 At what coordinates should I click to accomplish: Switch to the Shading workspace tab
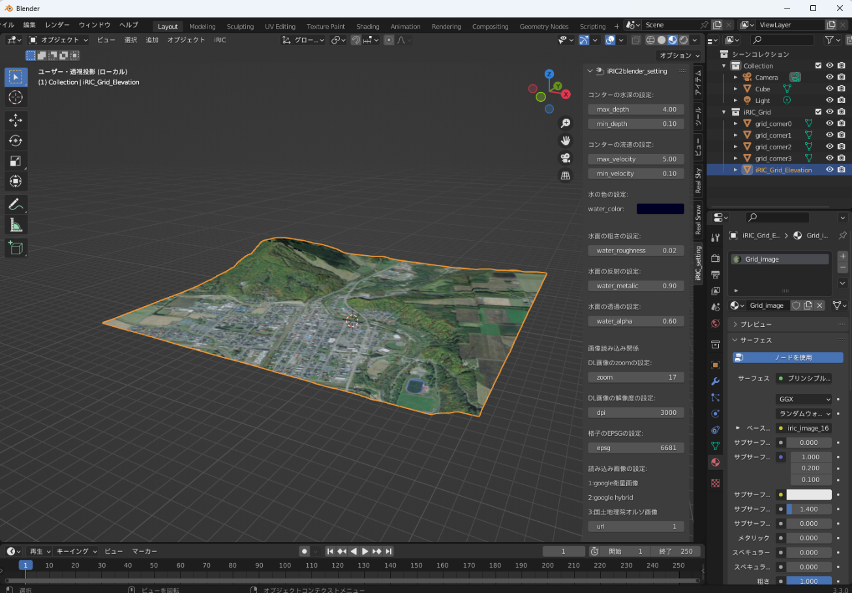(x=367, y=26)
